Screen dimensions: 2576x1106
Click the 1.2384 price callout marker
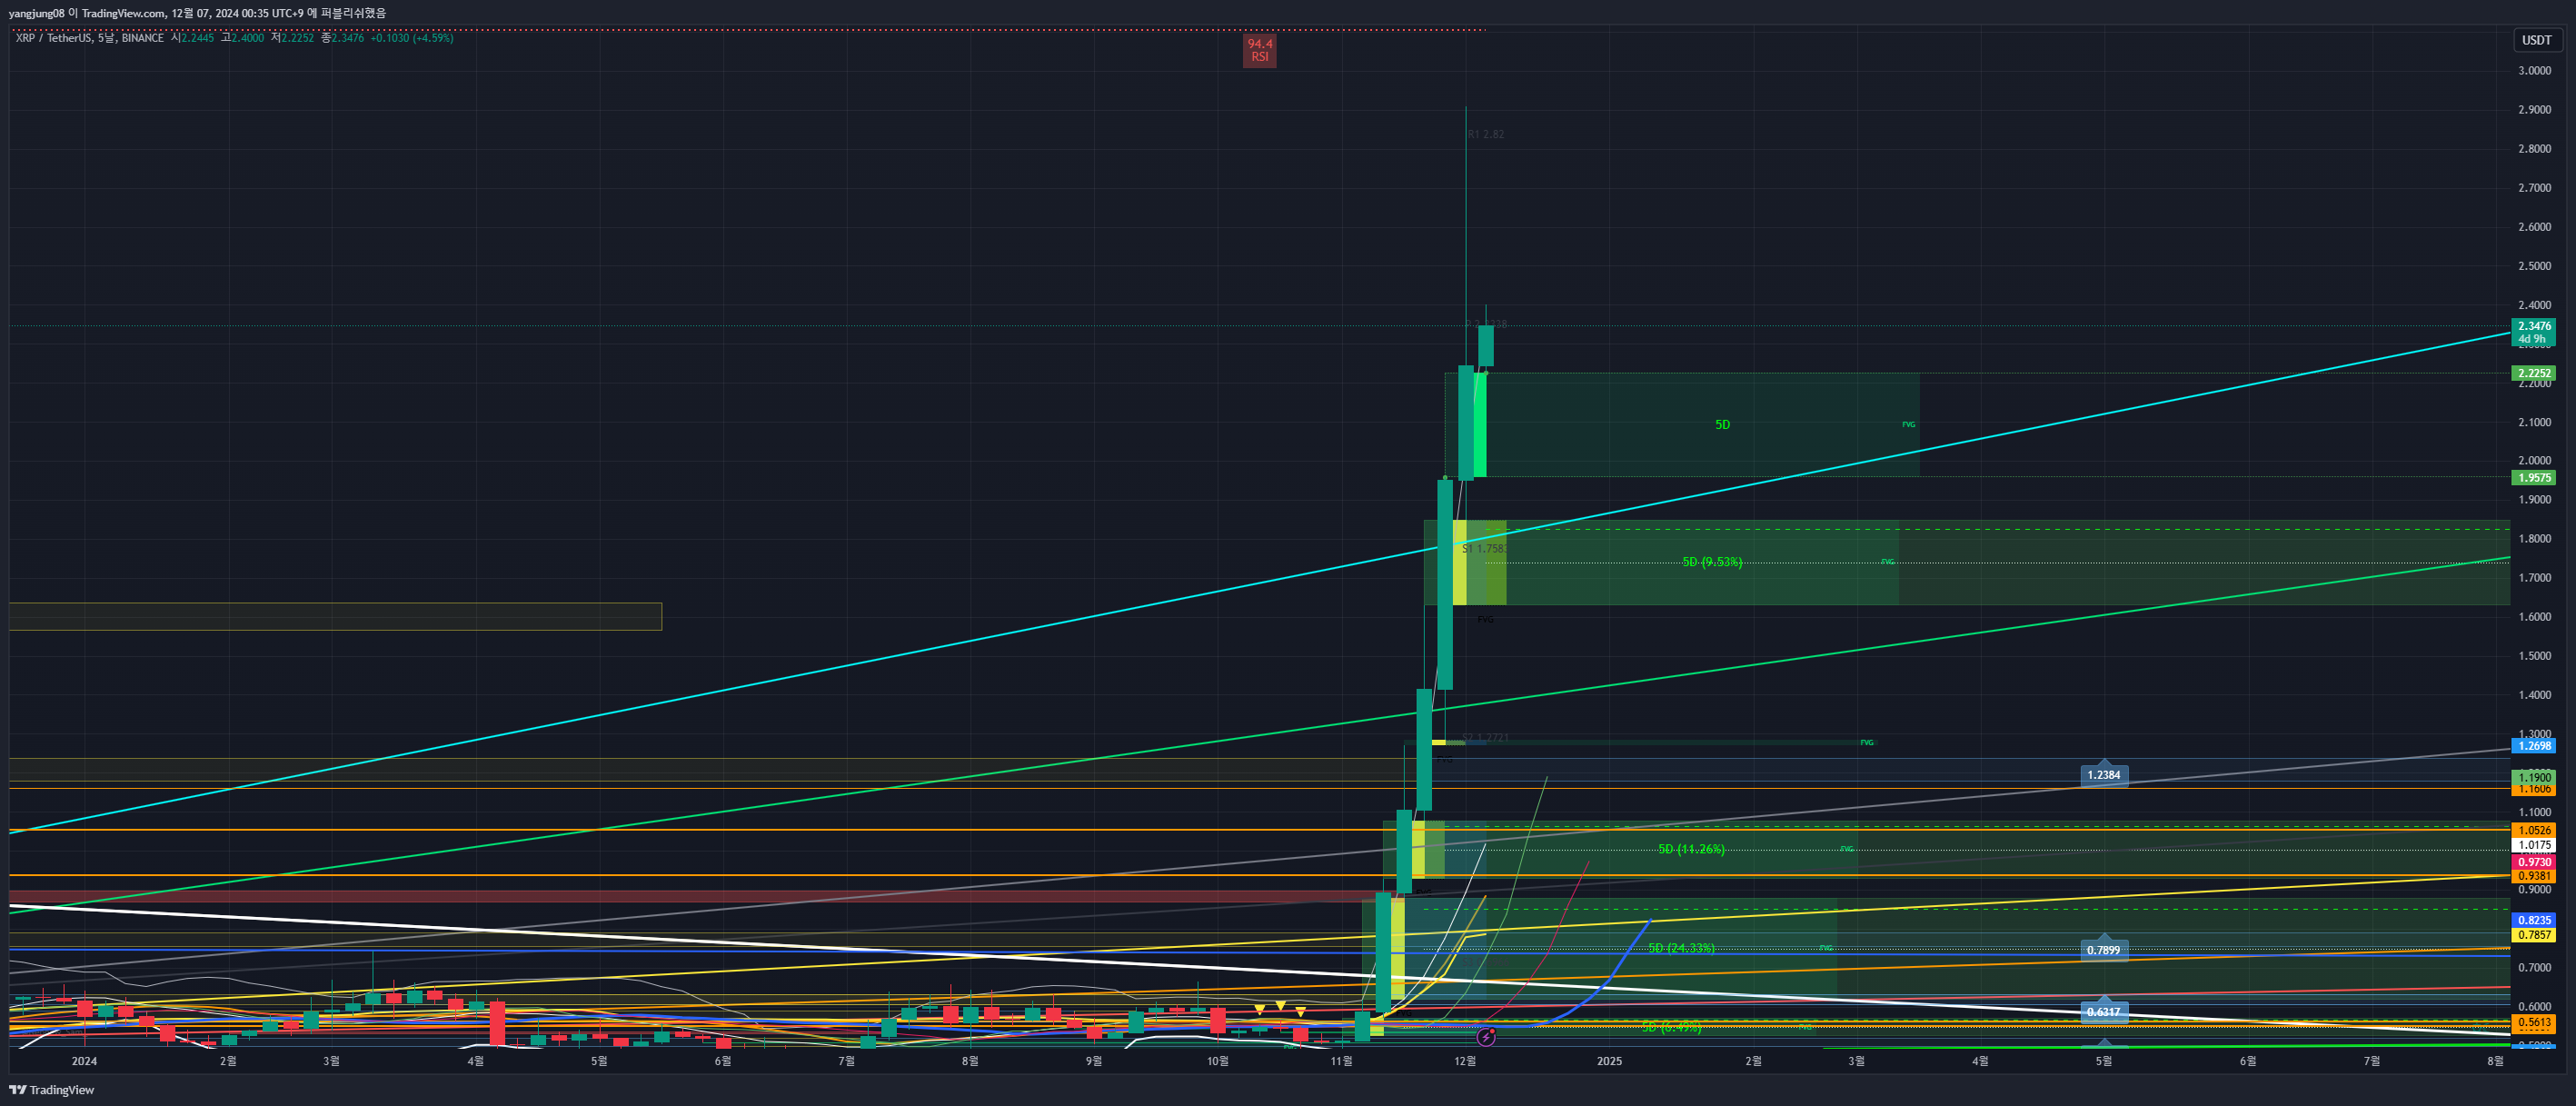click(x=2103, y=775)
